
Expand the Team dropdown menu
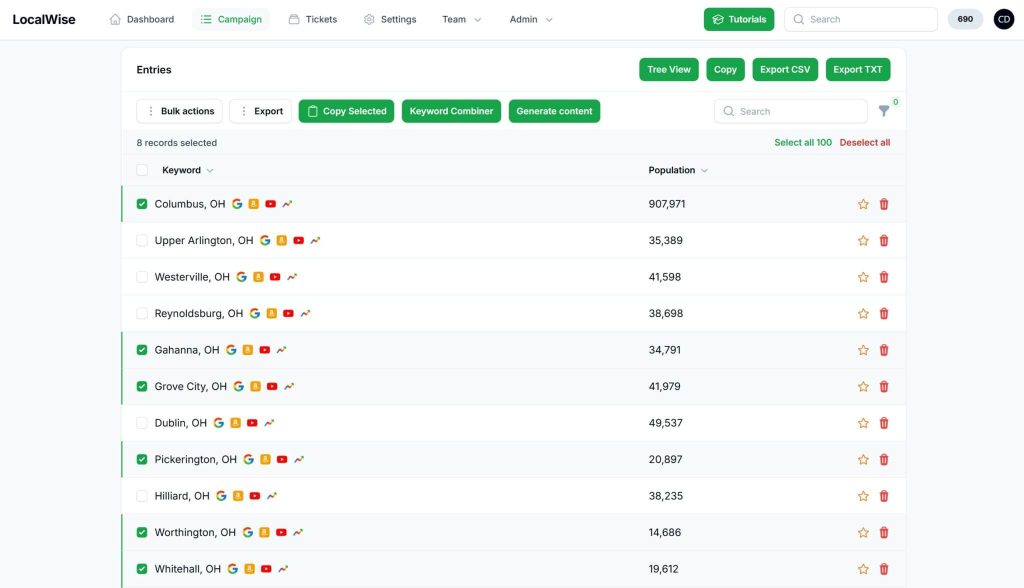[x=462, y=19]
